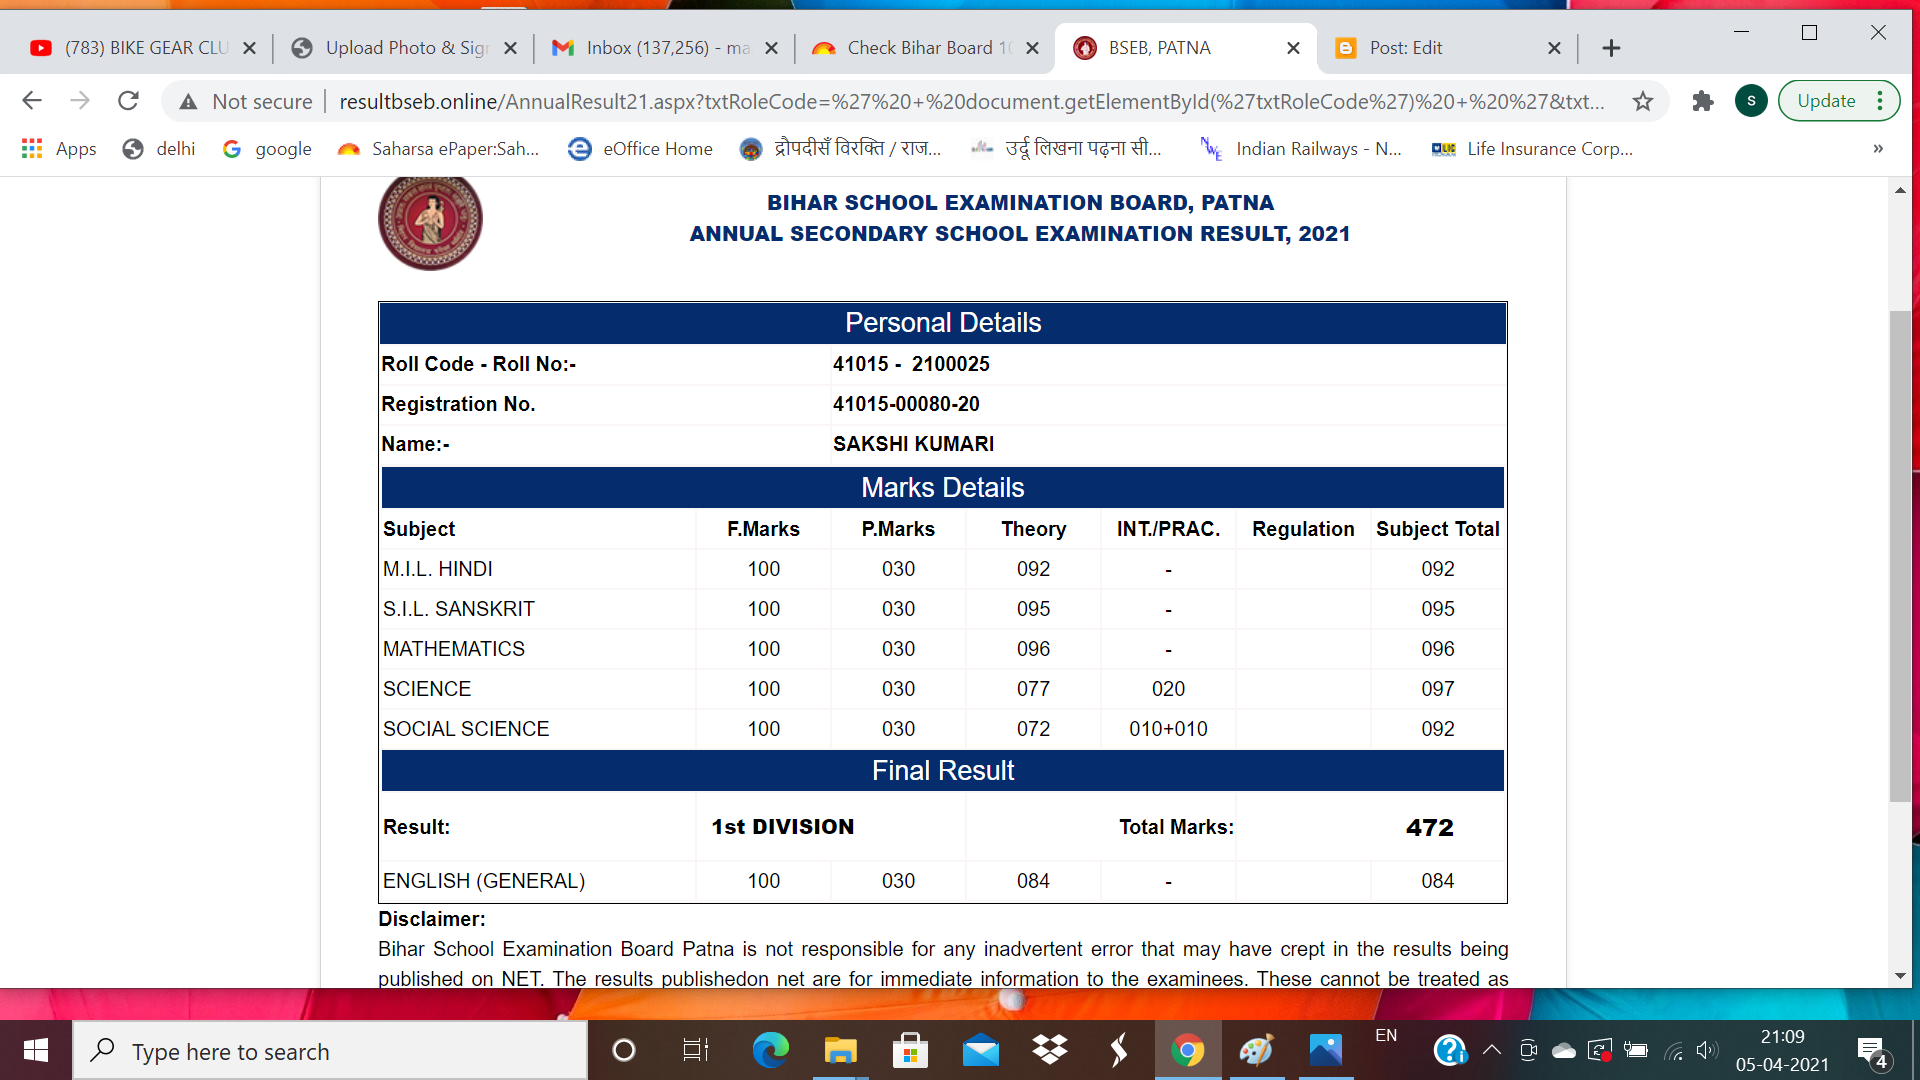Open the Chrome three-dot menu

(x=1880, y=101)
